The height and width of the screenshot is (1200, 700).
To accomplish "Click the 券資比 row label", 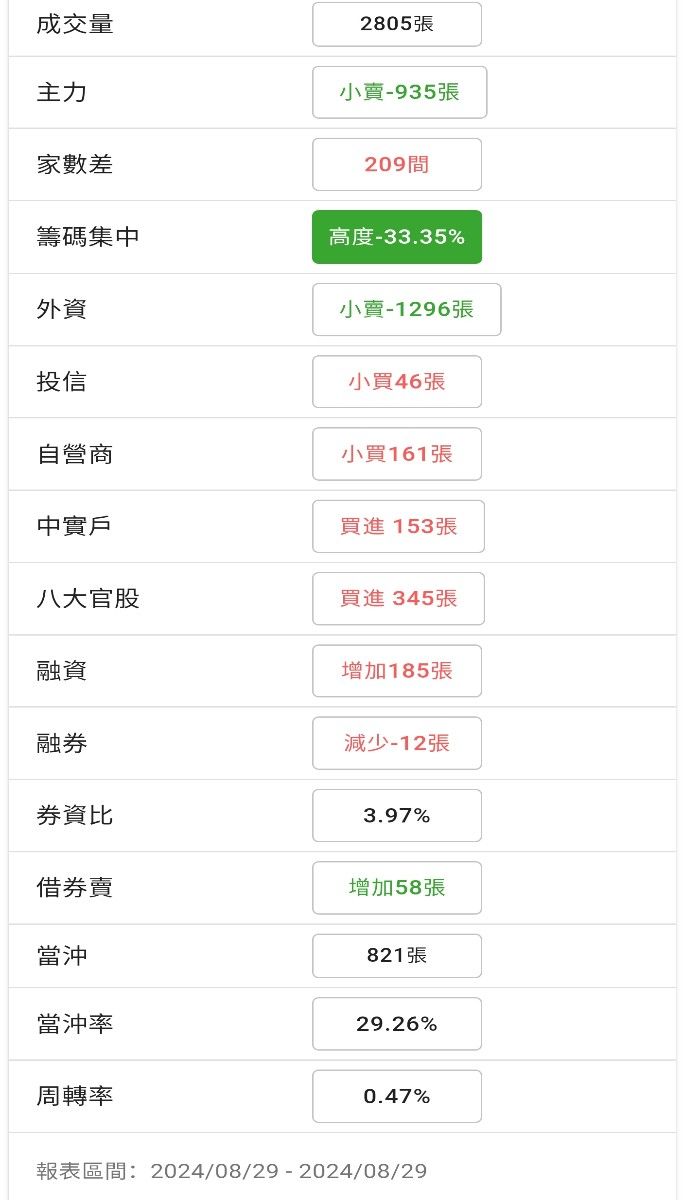I will pos(75,815).
